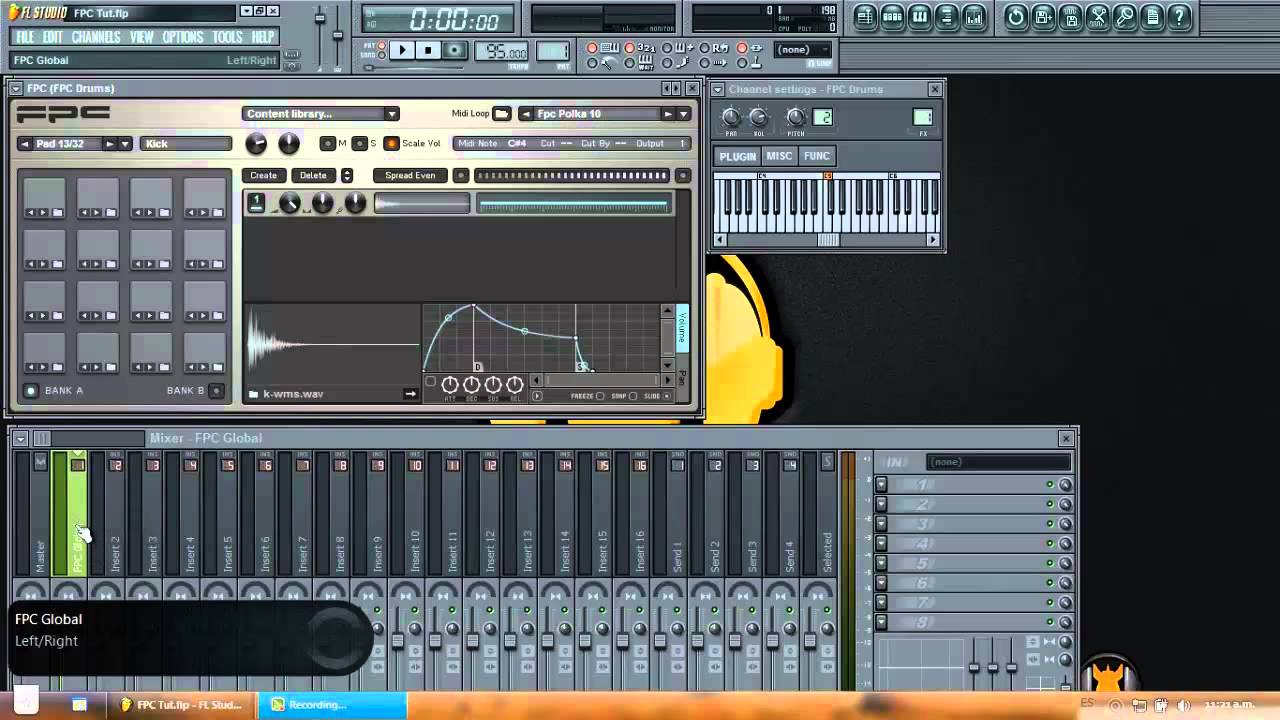The width and height of the screenshot is (1280, 720).
Task: Open the playlist window from toolbar
Action: coord(865,17)
